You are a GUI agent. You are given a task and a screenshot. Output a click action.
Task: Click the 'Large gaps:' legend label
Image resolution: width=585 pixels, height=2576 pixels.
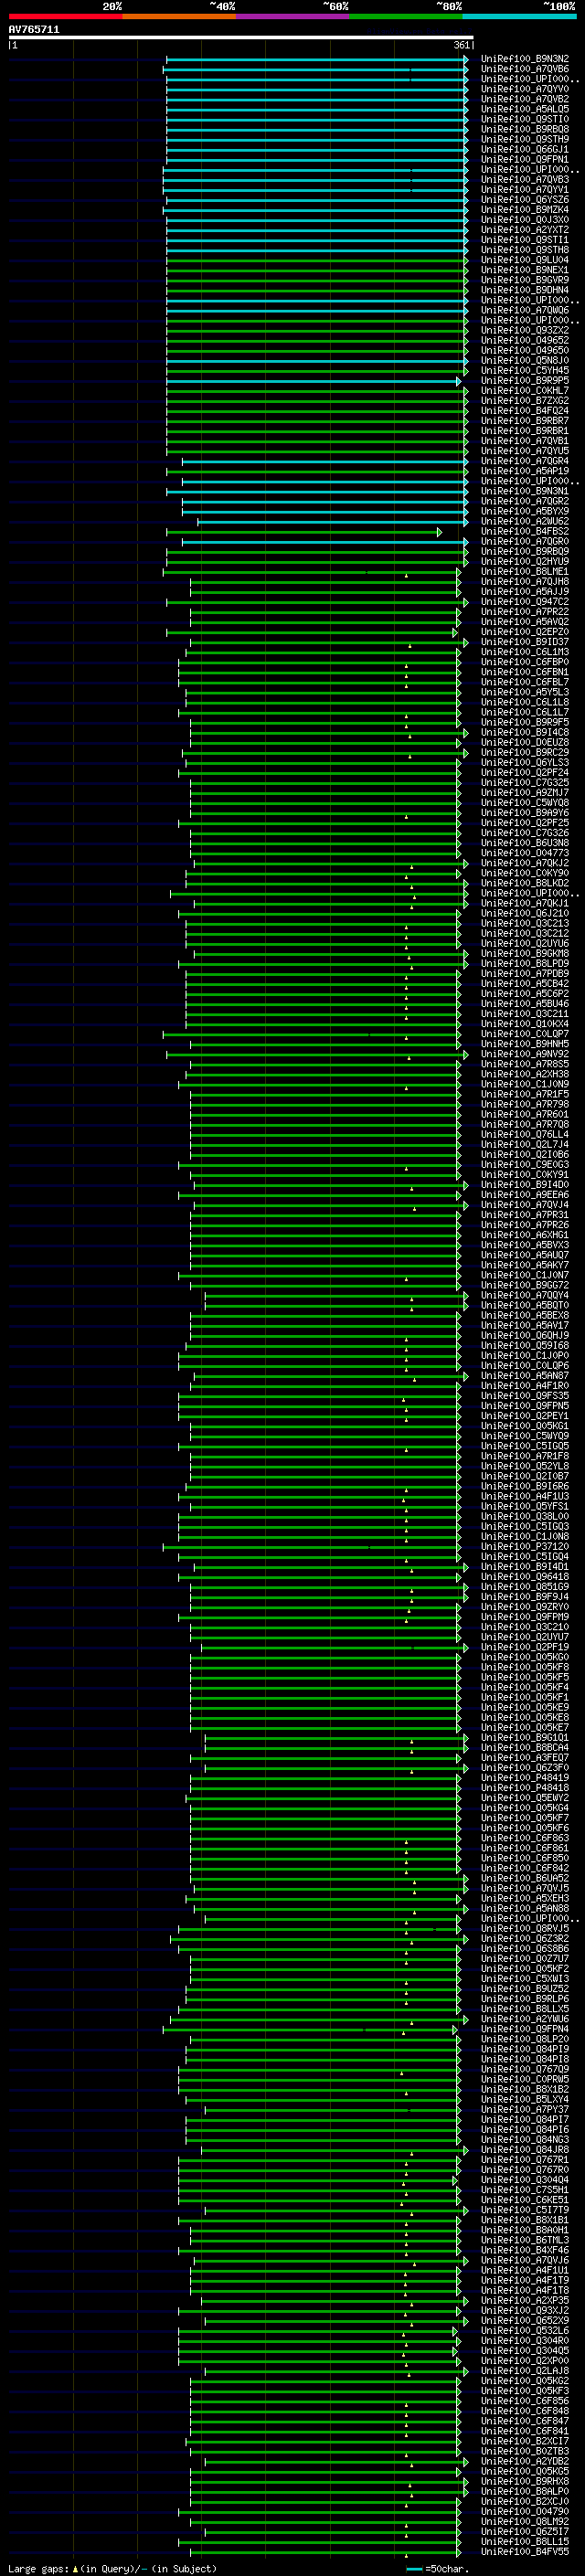[38, 2569]
